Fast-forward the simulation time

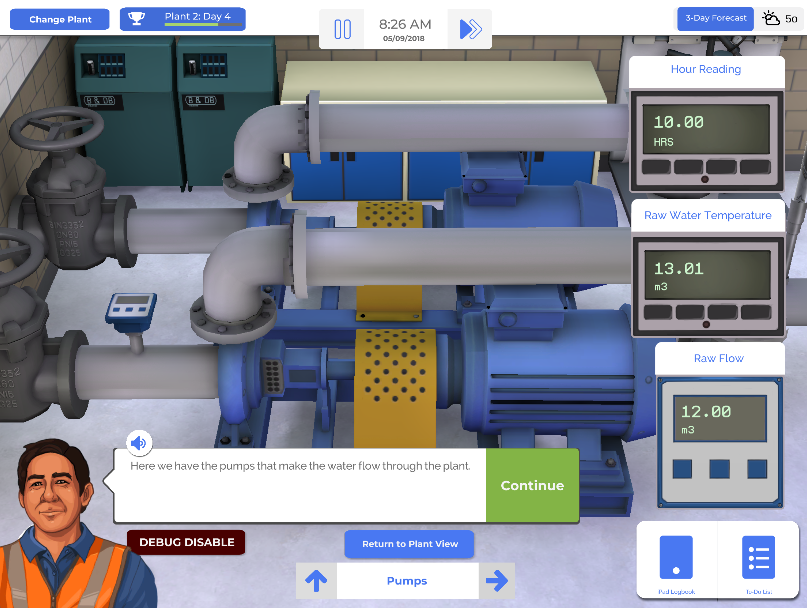pos(470,29)
